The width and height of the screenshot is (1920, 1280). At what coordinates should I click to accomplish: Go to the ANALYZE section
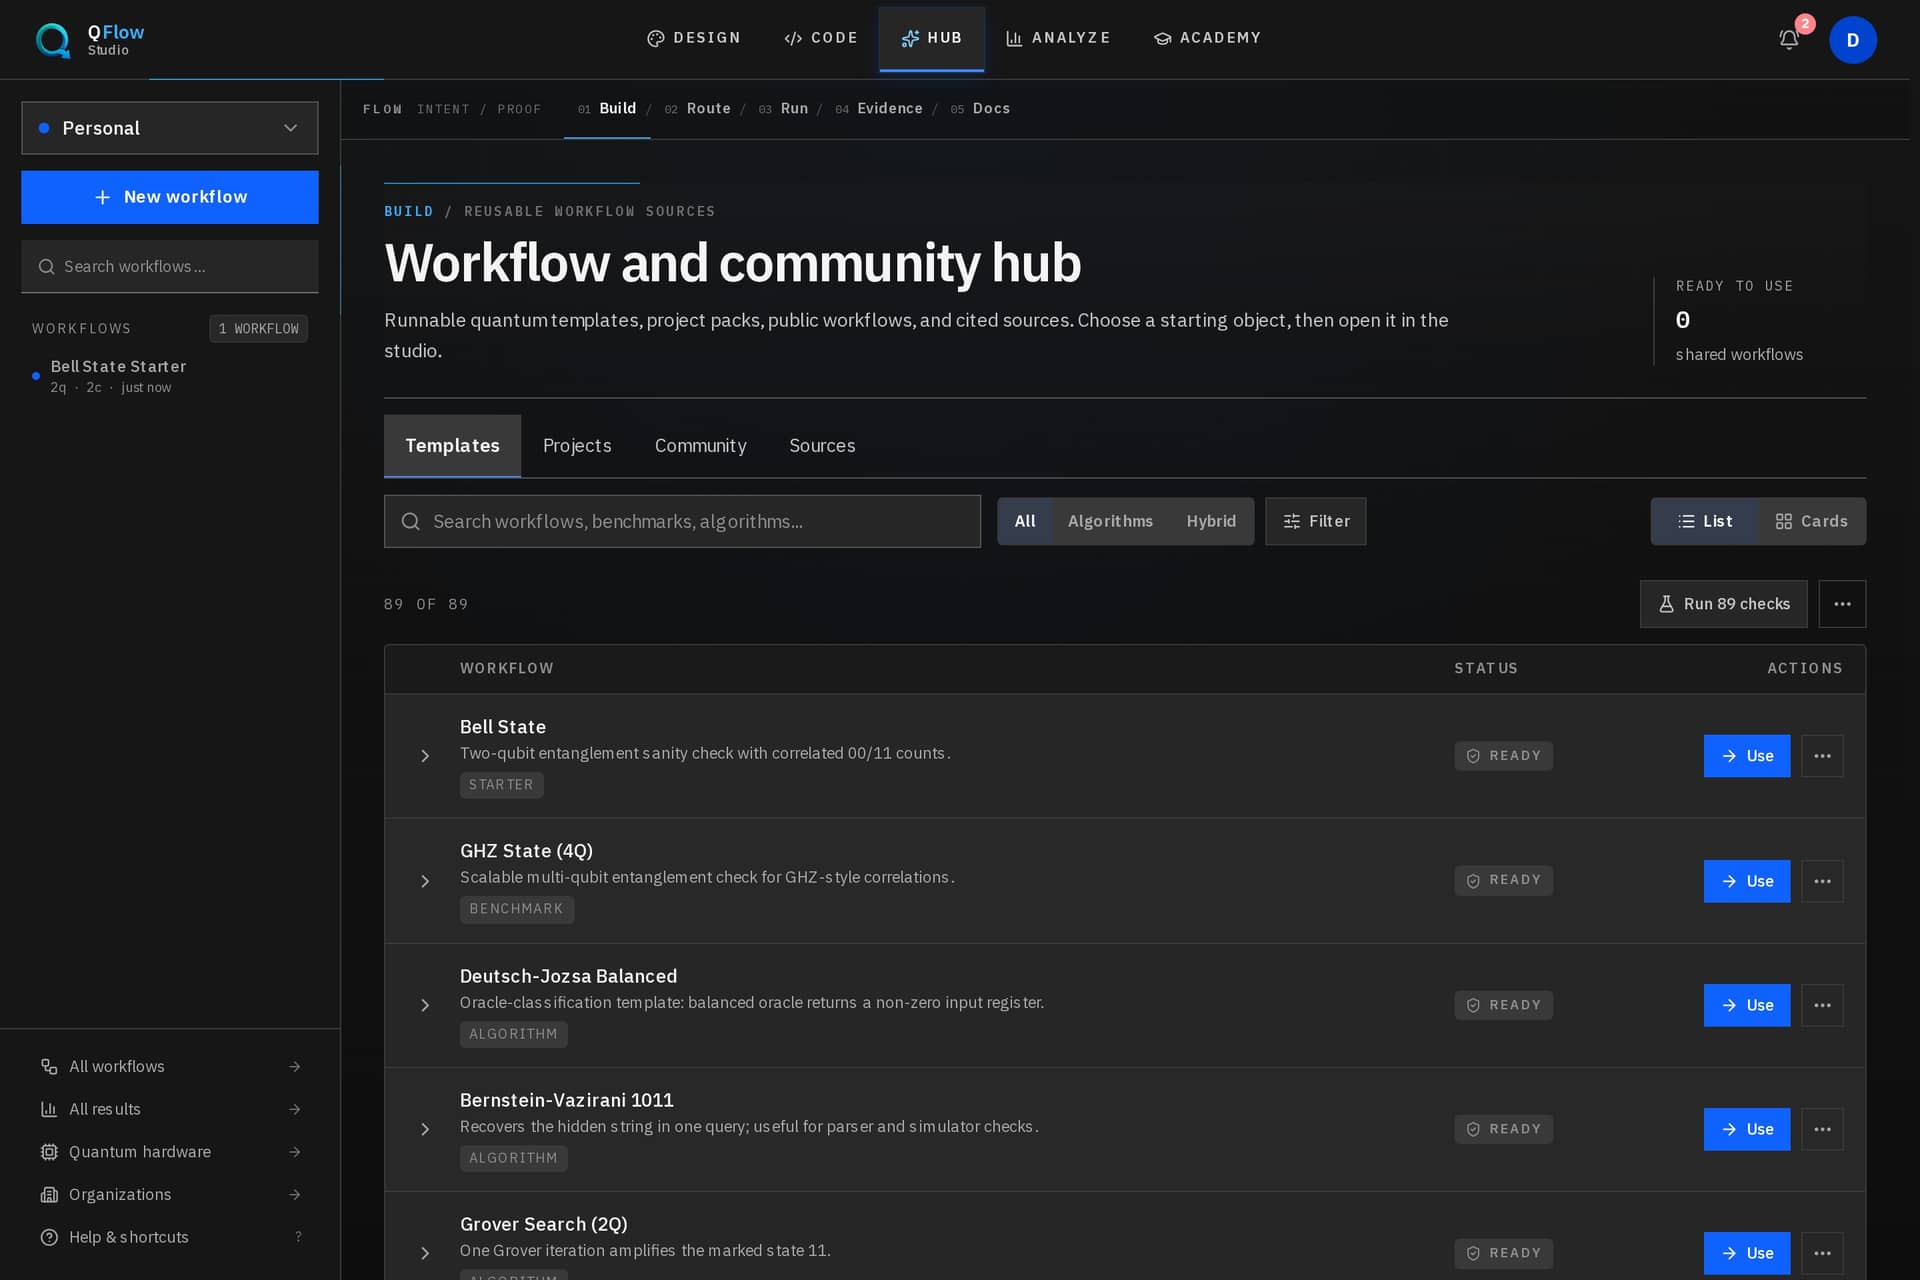pyautogui.click(x=1058, y=38)
